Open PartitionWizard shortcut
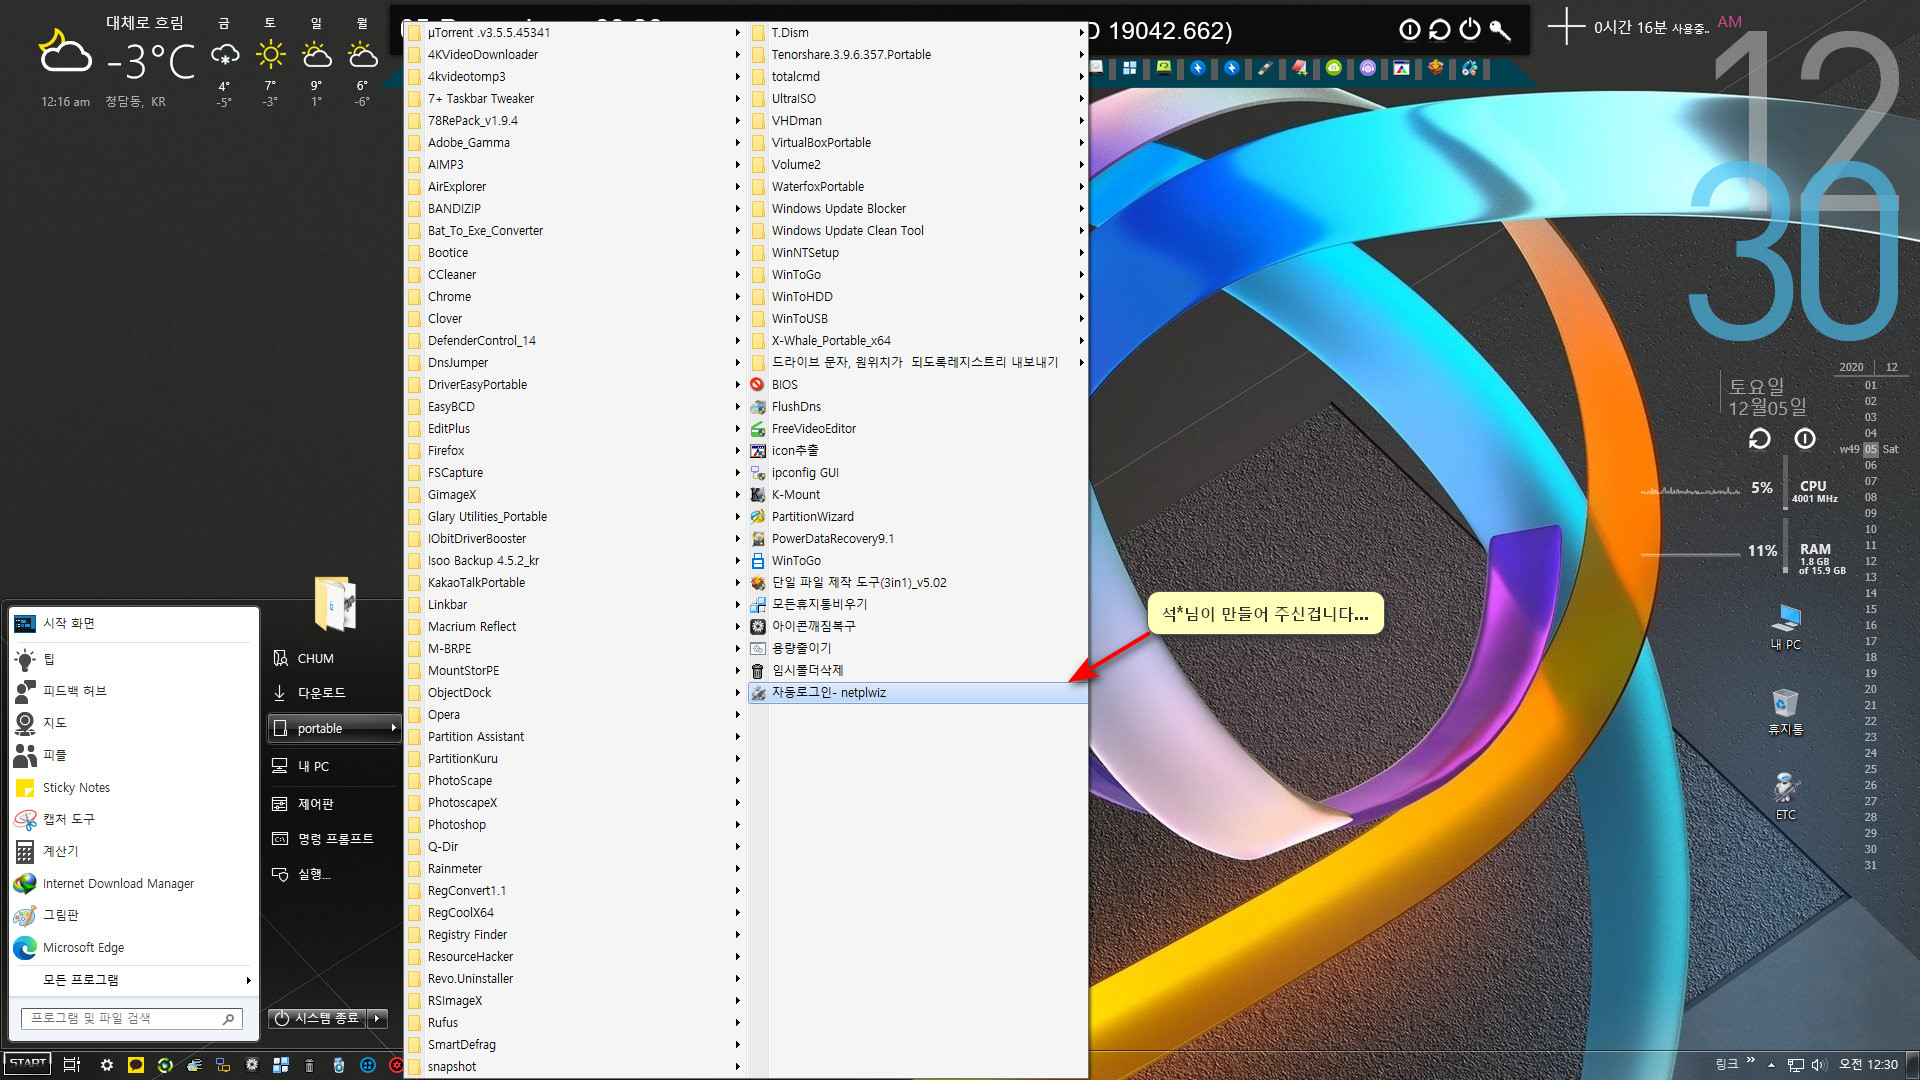The width and height of the screenshot is (1920, 1080). (x=918, y=517)
